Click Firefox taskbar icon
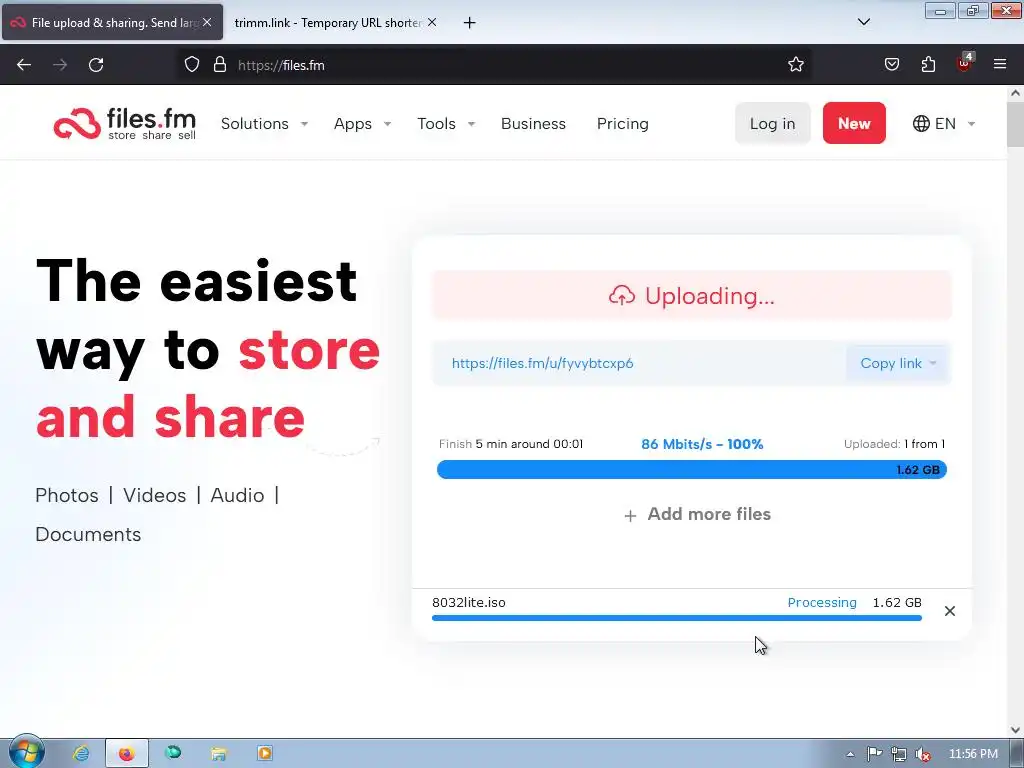The width and height of the screenshot is (1024, 768). pos(127,754)
